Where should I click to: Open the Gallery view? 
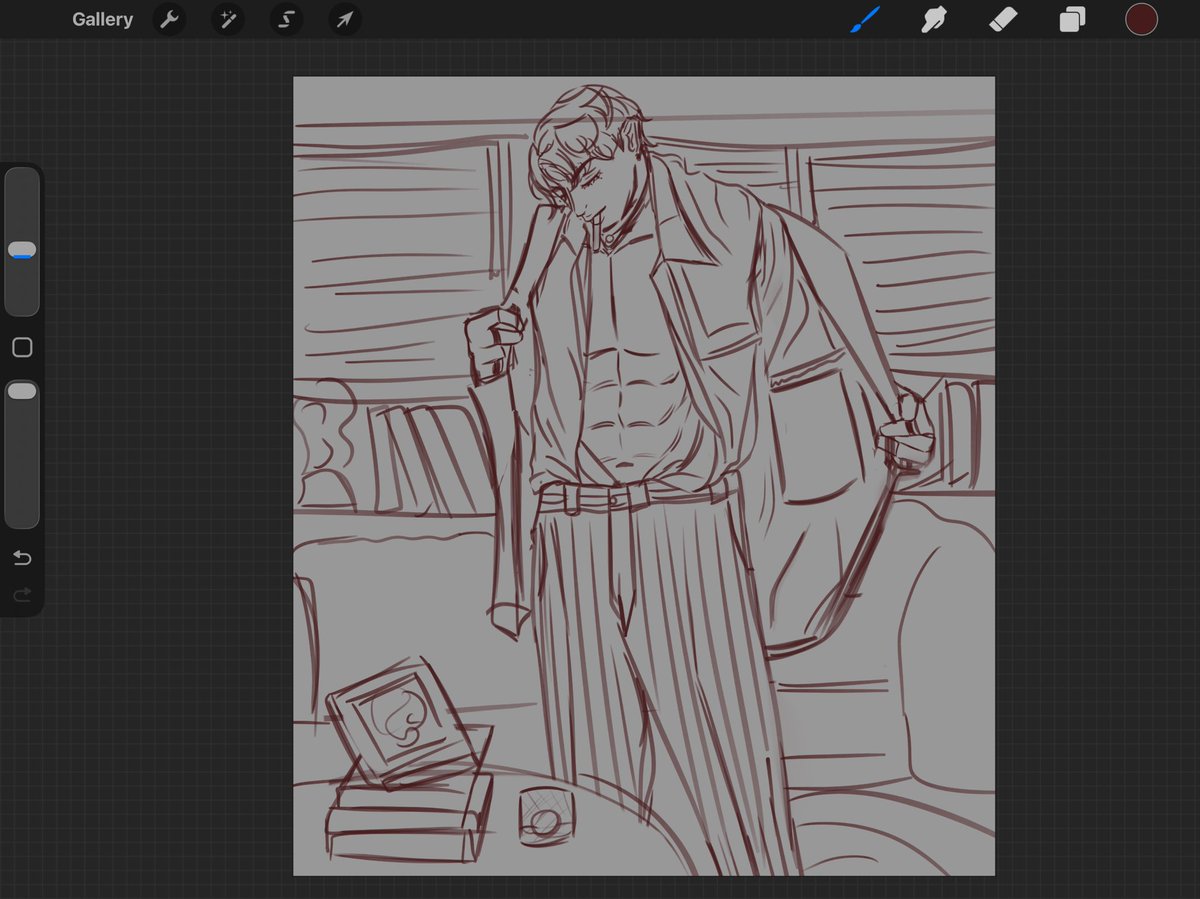[102, 19]
